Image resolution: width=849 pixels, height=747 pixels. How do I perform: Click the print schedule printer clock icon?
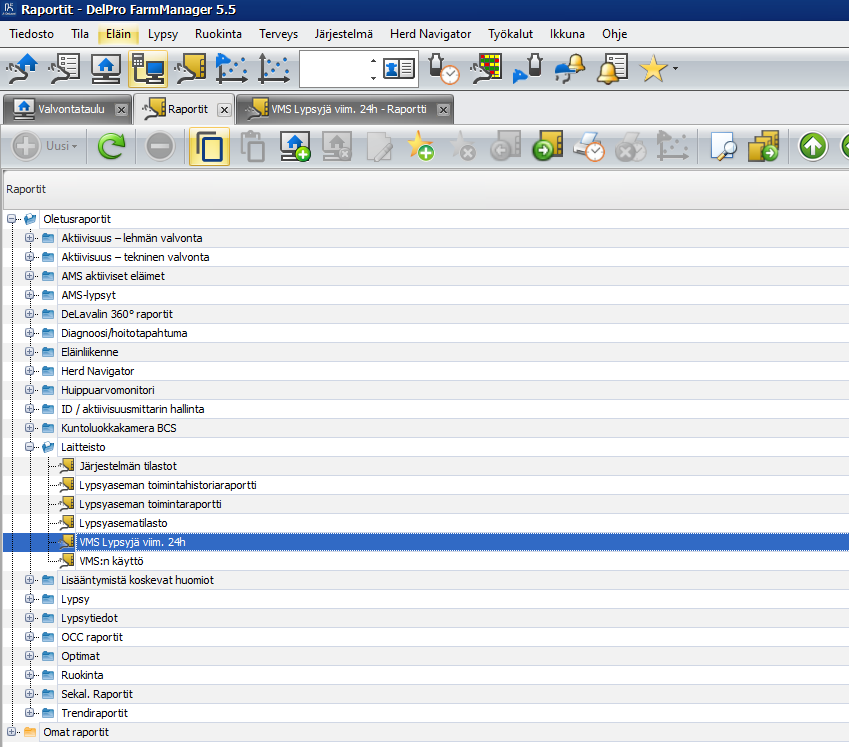coord(589,146)
